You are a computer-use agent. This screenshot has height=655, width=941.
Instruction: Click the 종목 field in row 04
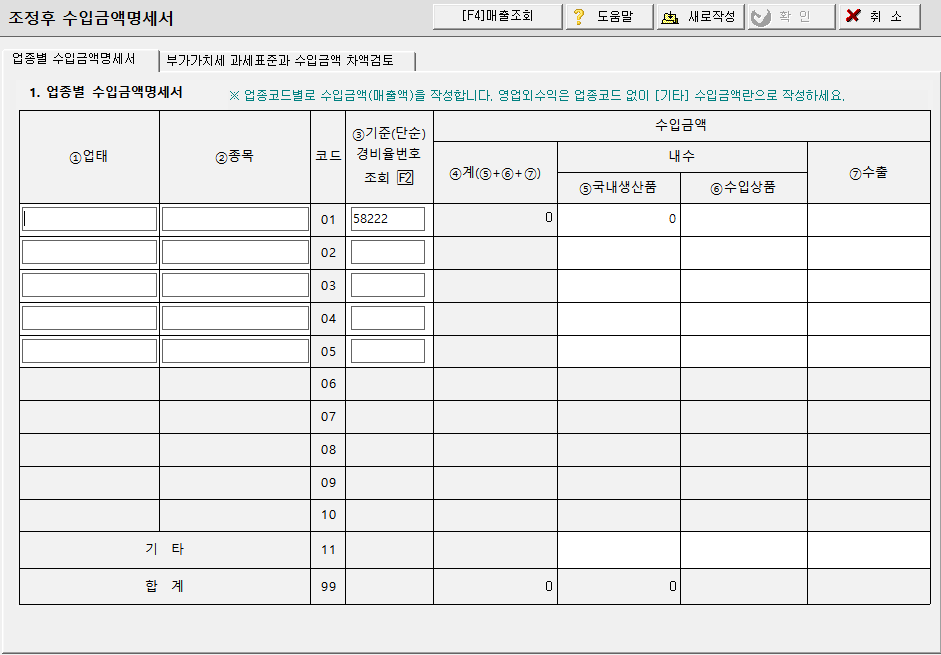tap(235, 318)
